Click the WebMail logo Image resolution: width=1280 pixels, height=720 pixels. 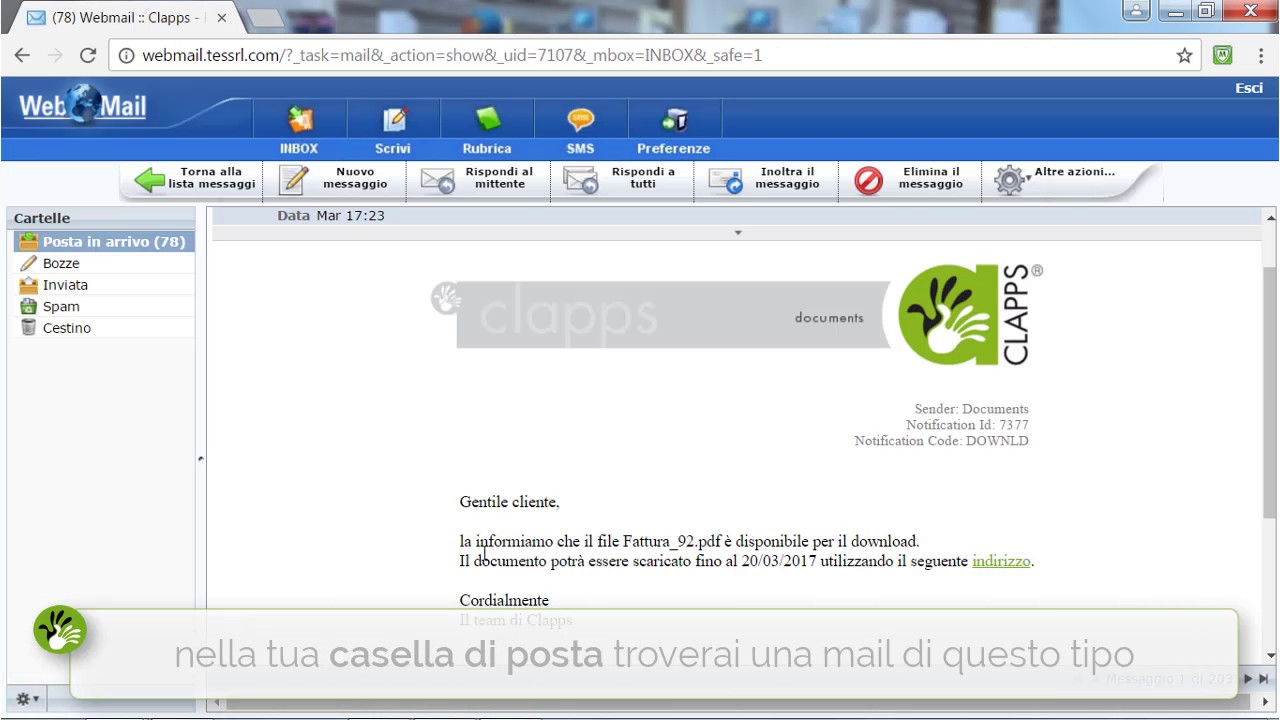click(x=82, y=105)
